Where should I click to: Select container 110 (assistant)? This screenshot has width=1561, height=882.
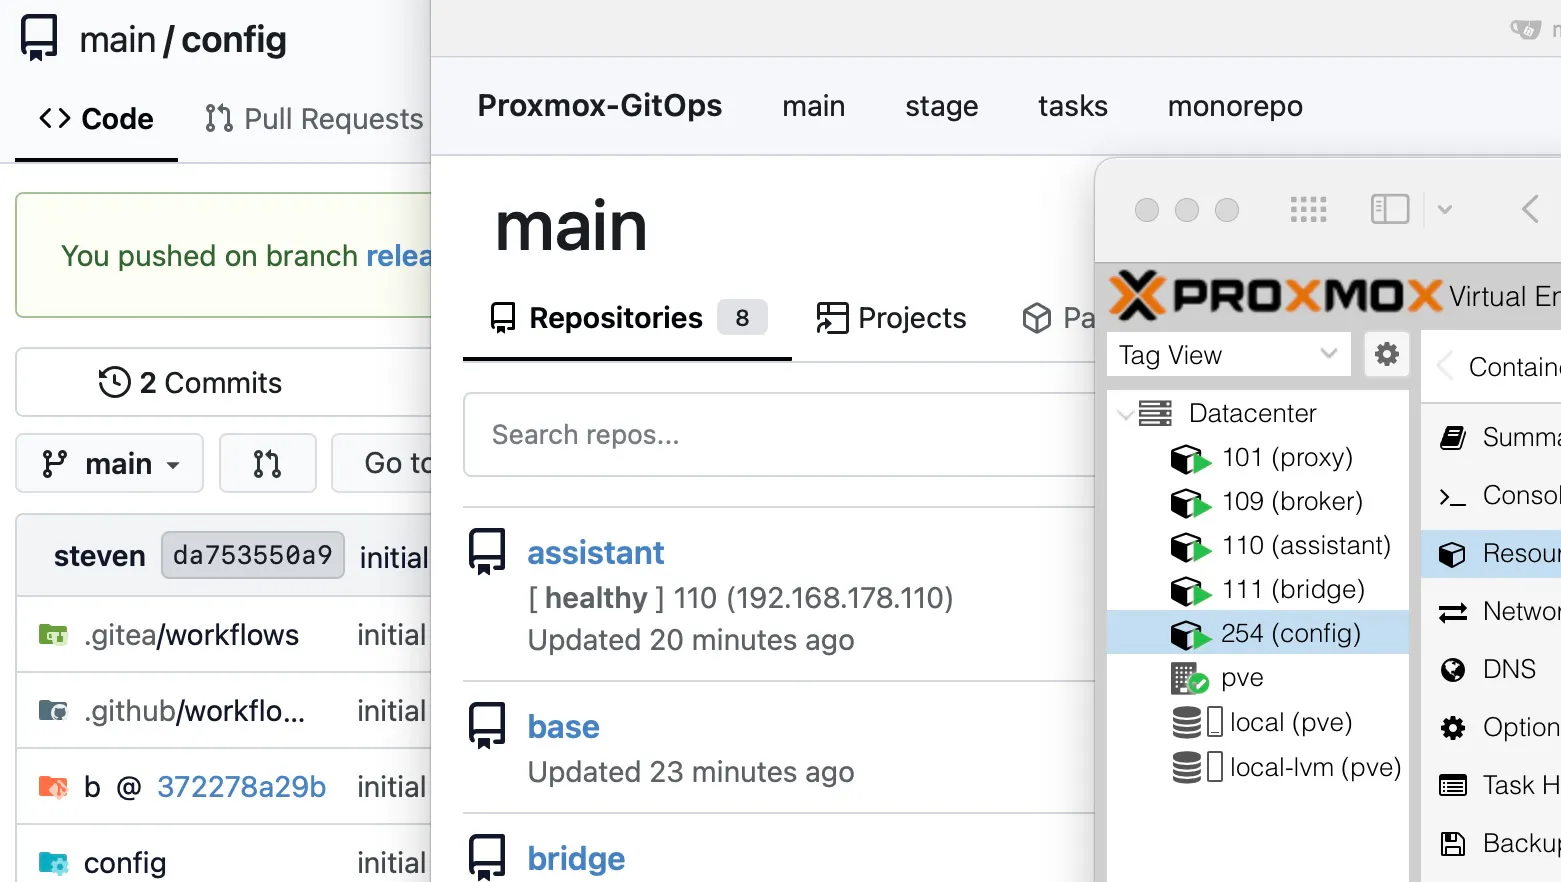click(1306, 546)
